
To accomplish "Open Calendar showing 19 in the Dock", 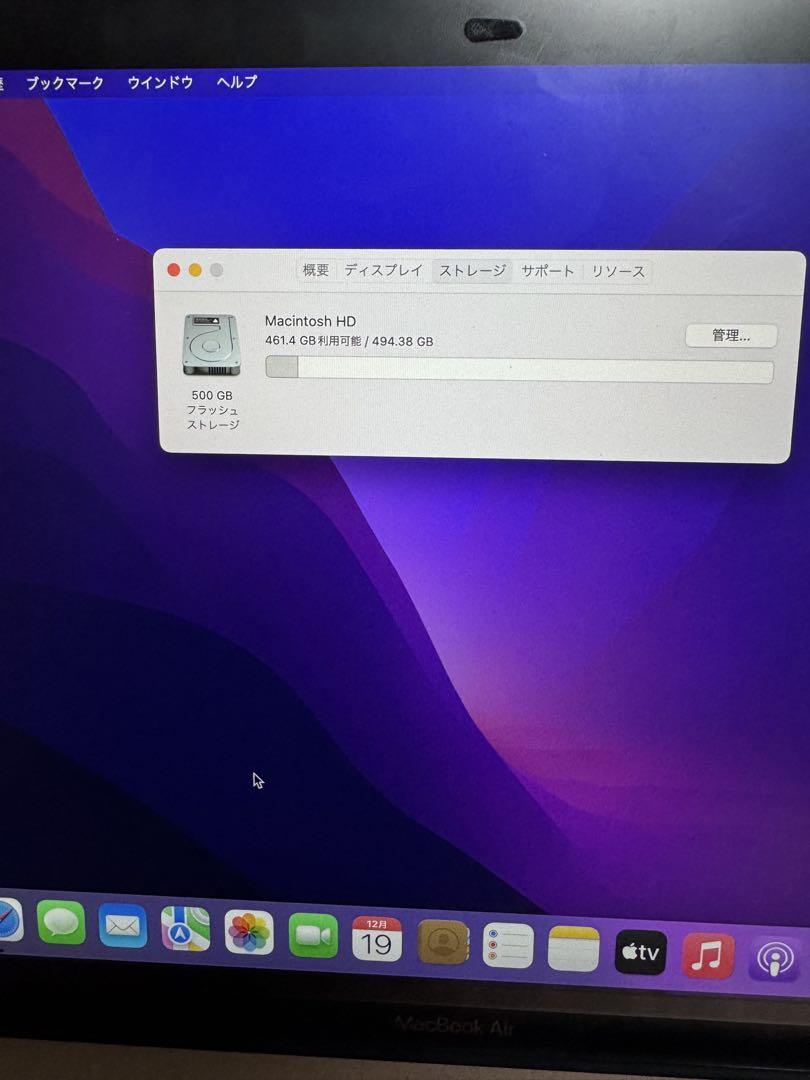I will coord(377,939).
